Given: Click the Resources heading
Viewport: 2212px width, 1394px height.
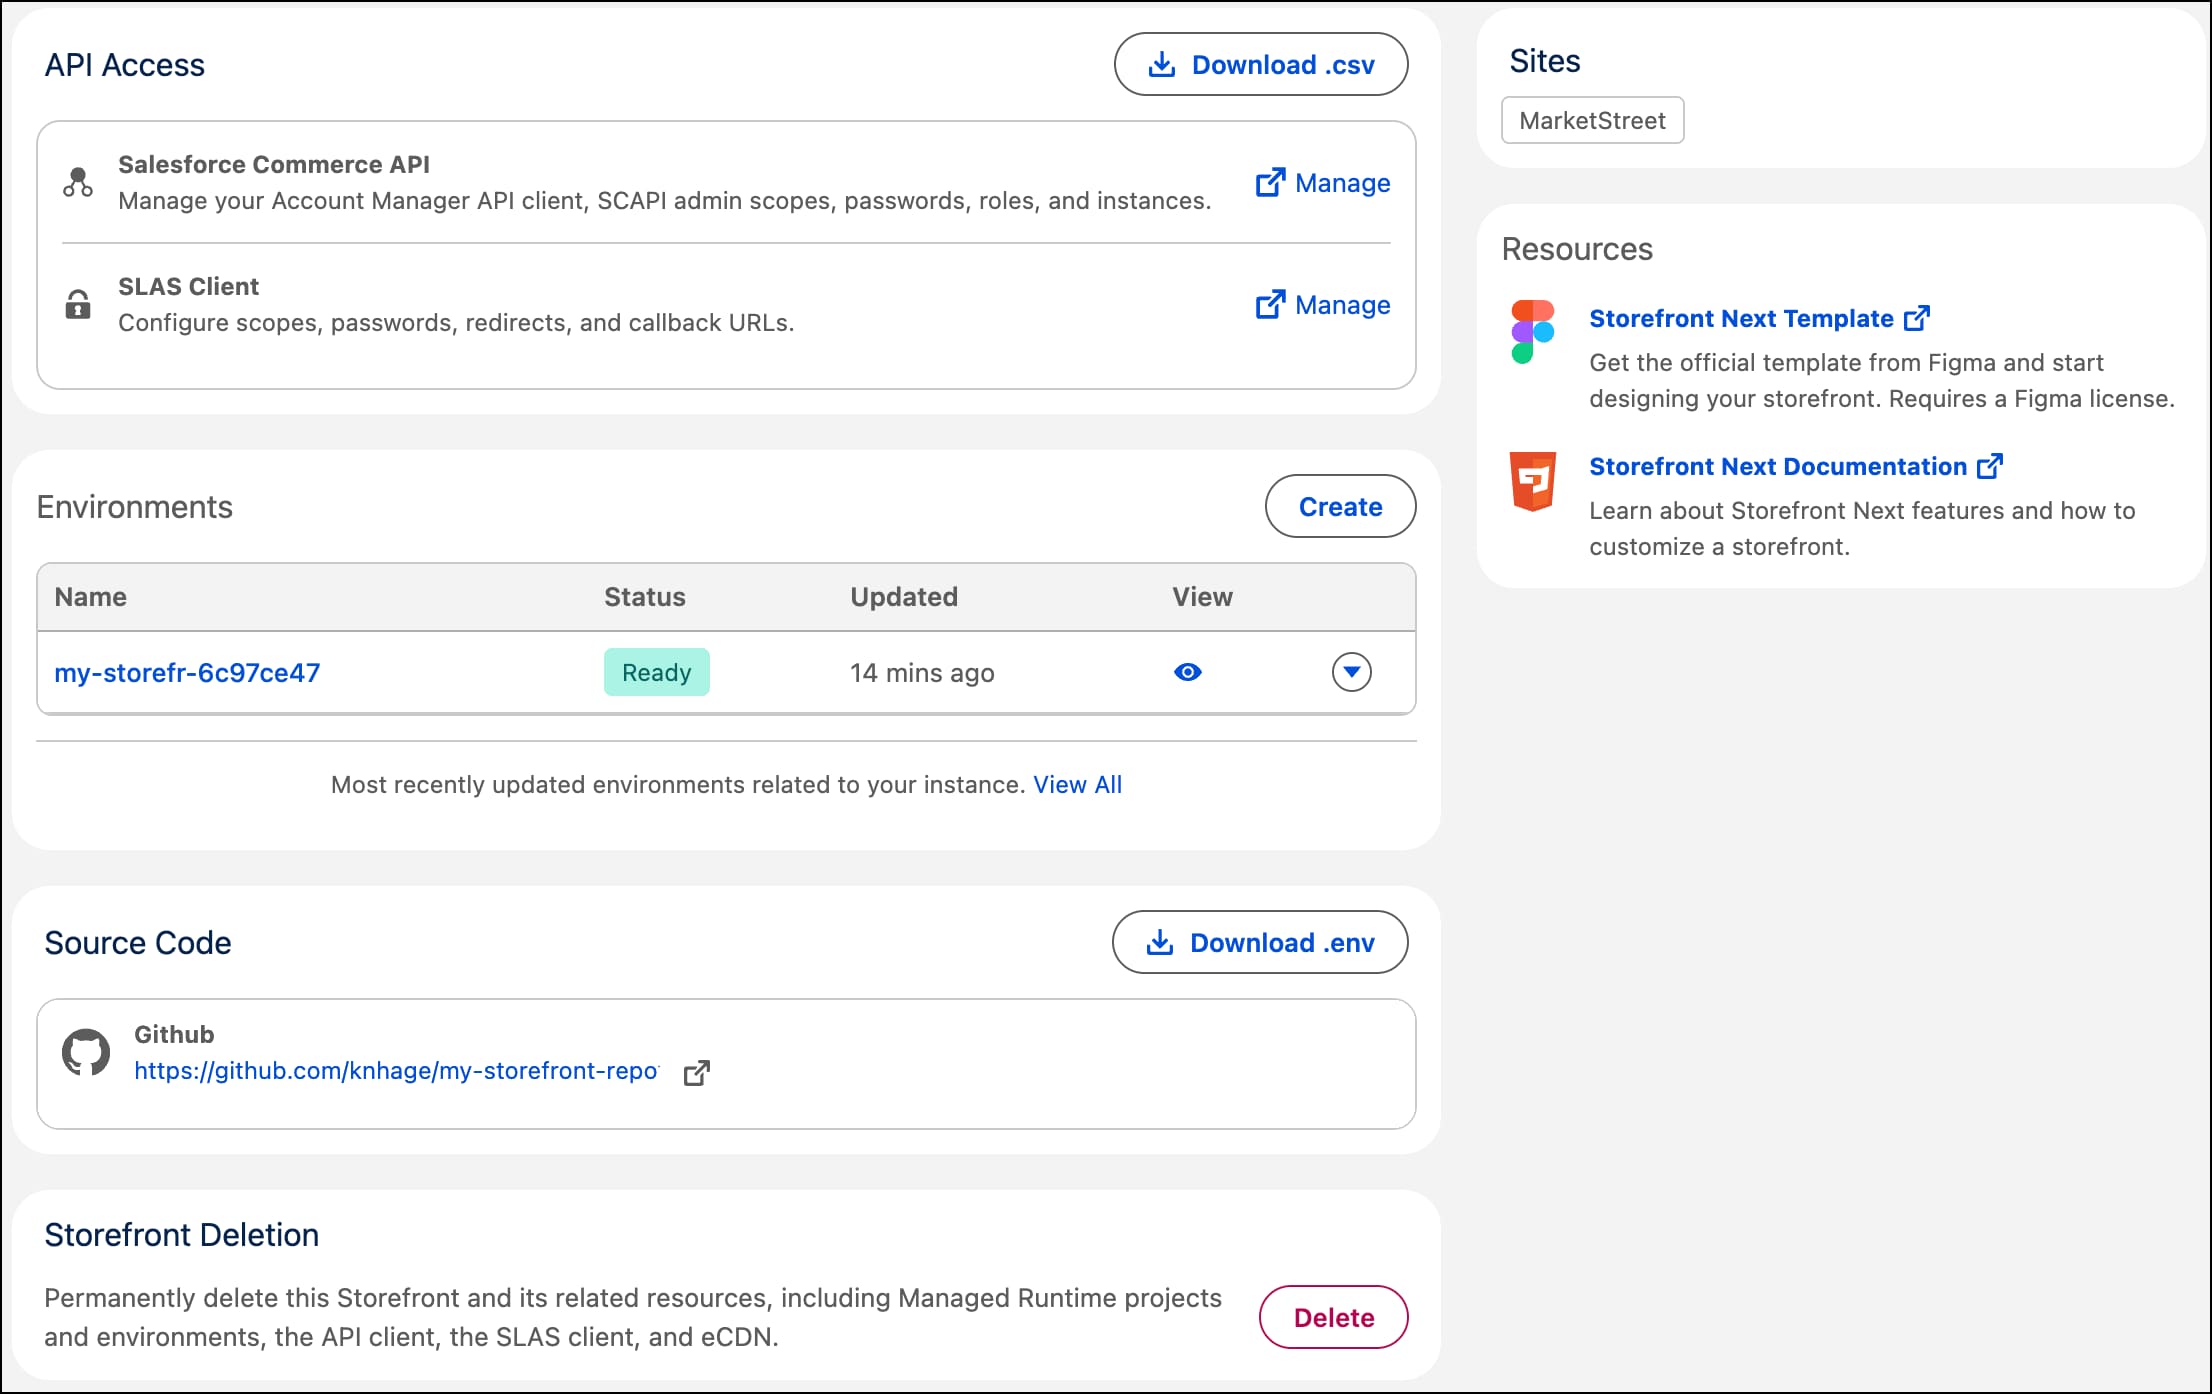Looking at the screenshot, I should [1577, 249].
